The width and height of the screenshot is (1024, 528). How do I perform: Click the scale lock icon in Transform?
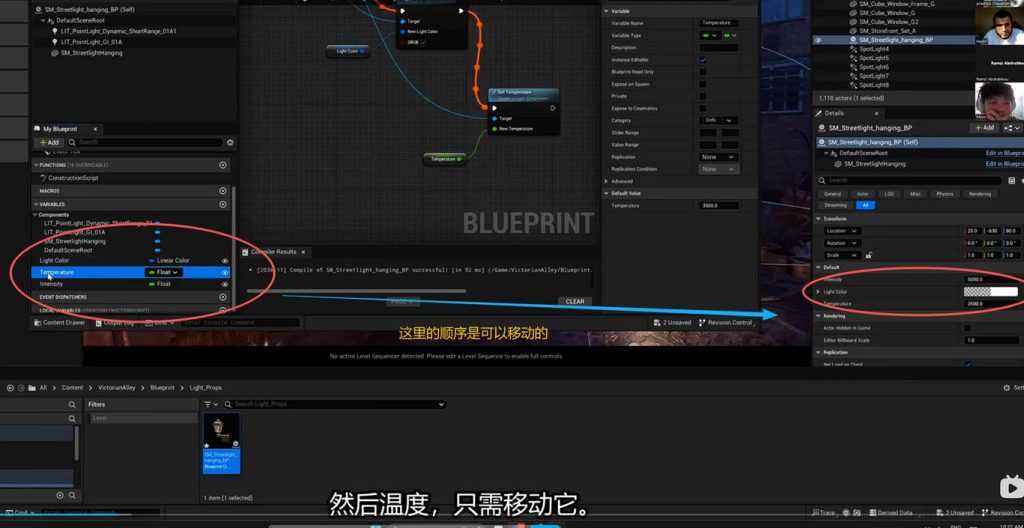pos(868,255)
